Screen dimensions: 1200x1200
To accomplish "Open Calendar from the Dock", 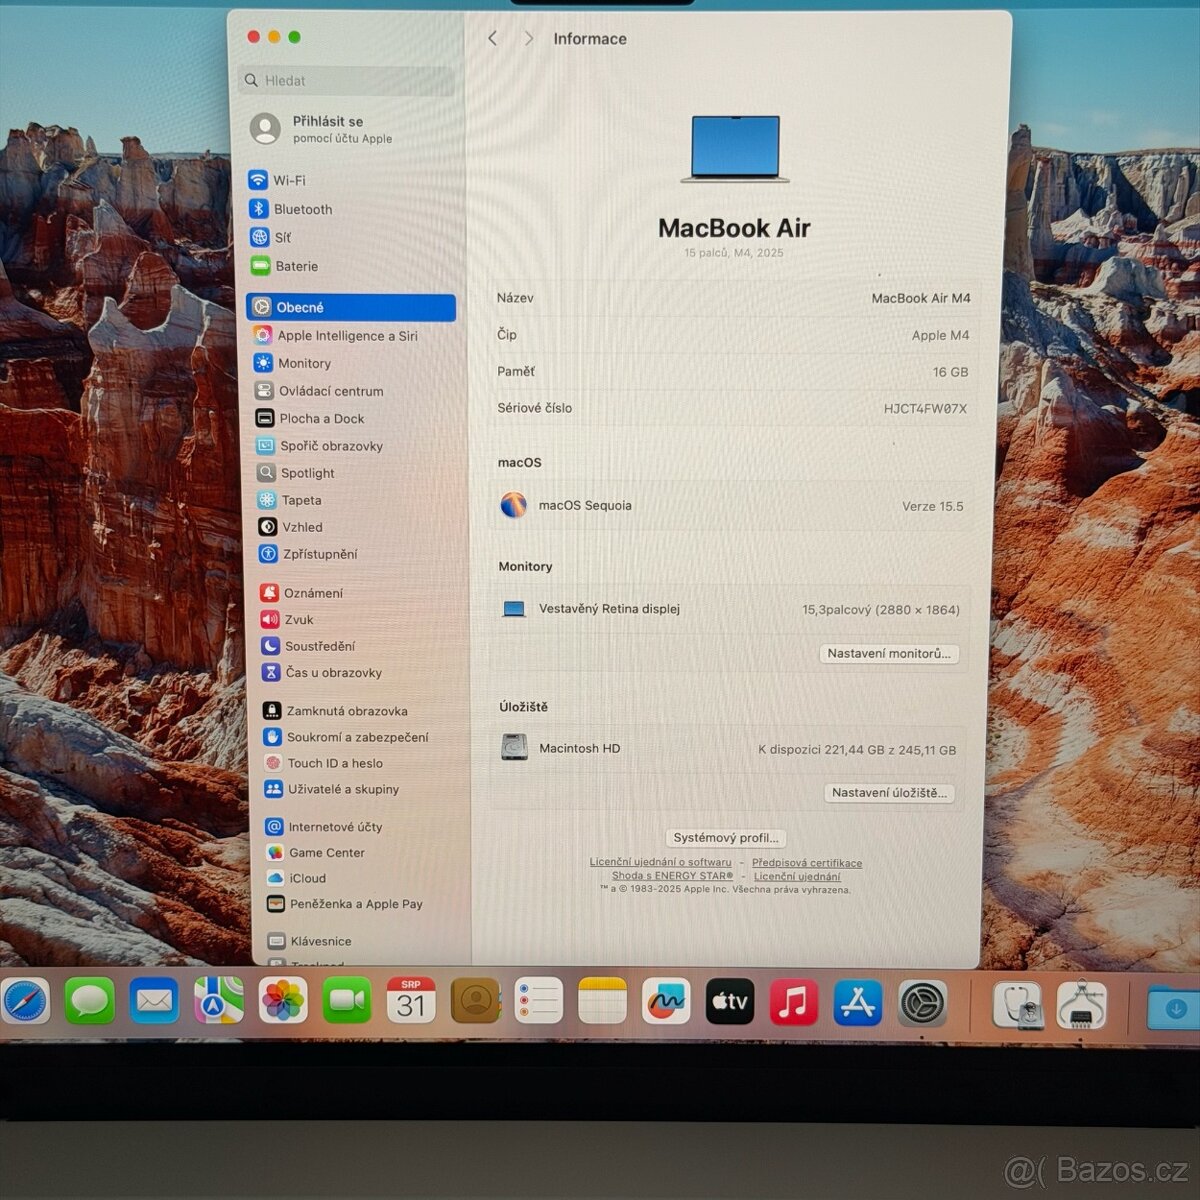I will coord(411,1001).
